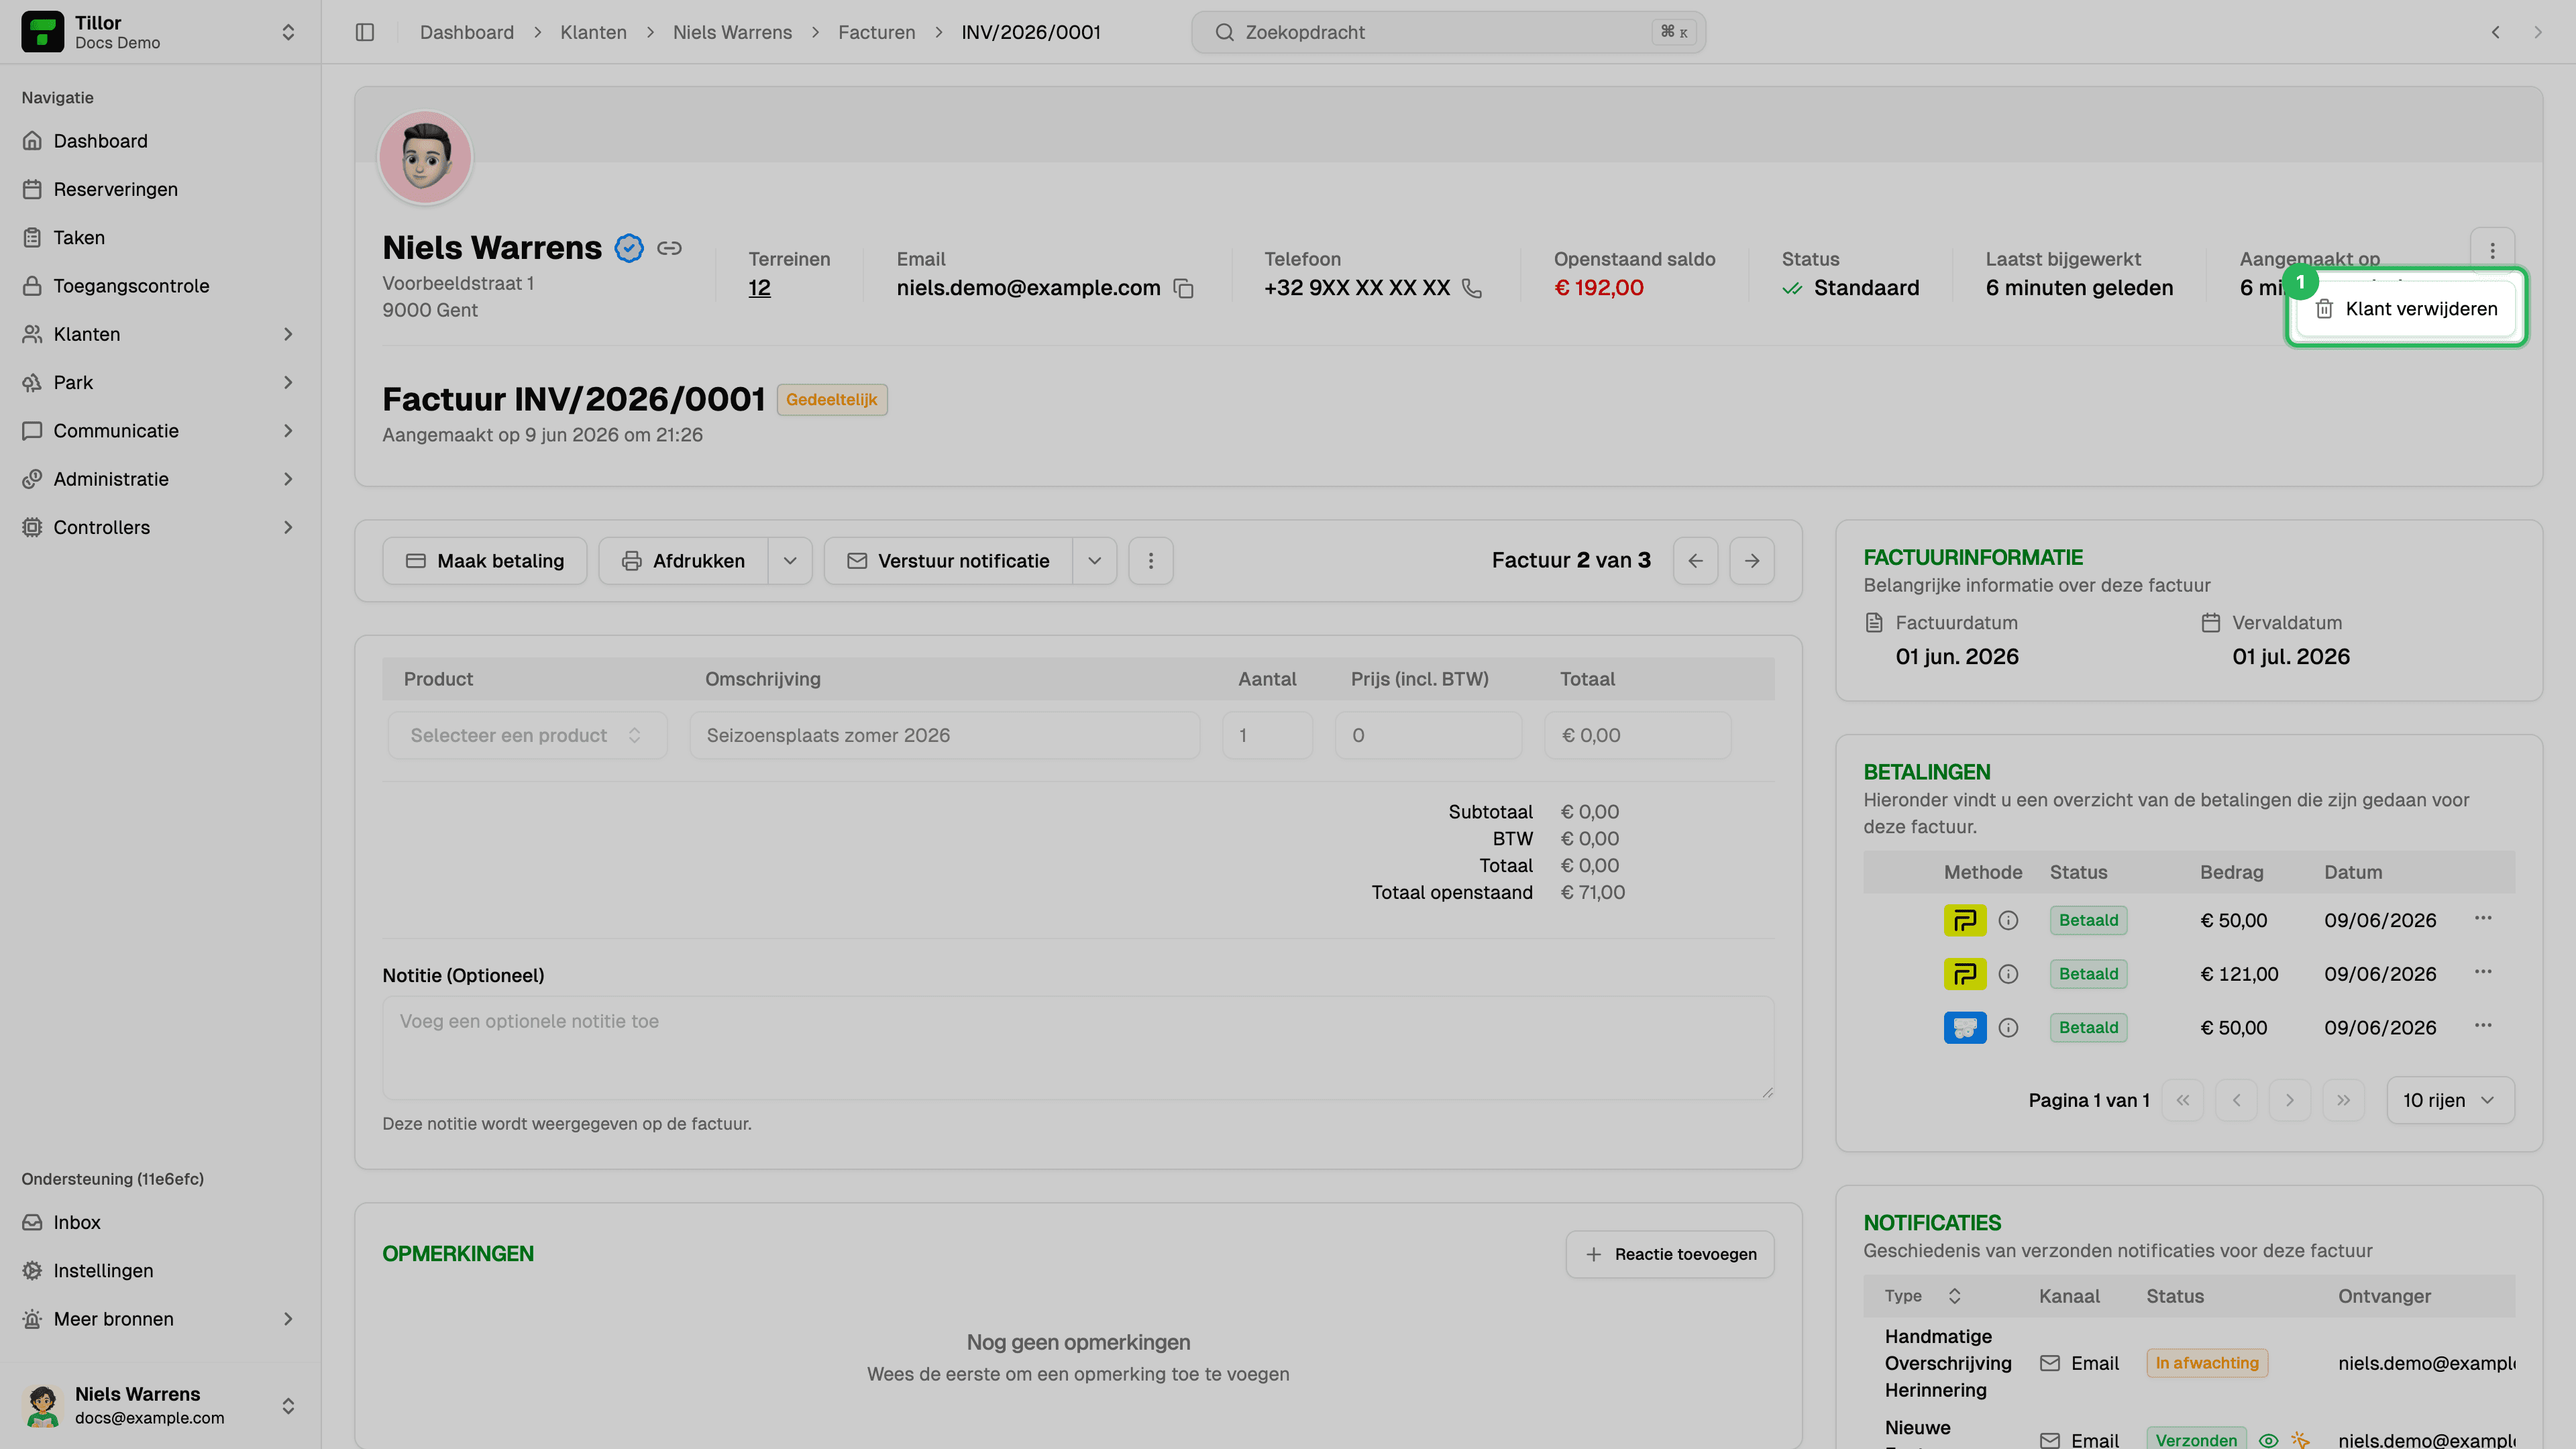Viewport: 2576px width, 1449px height.
Task: Click the optional Notitie textarea
Action: tap(1078, 1048)
